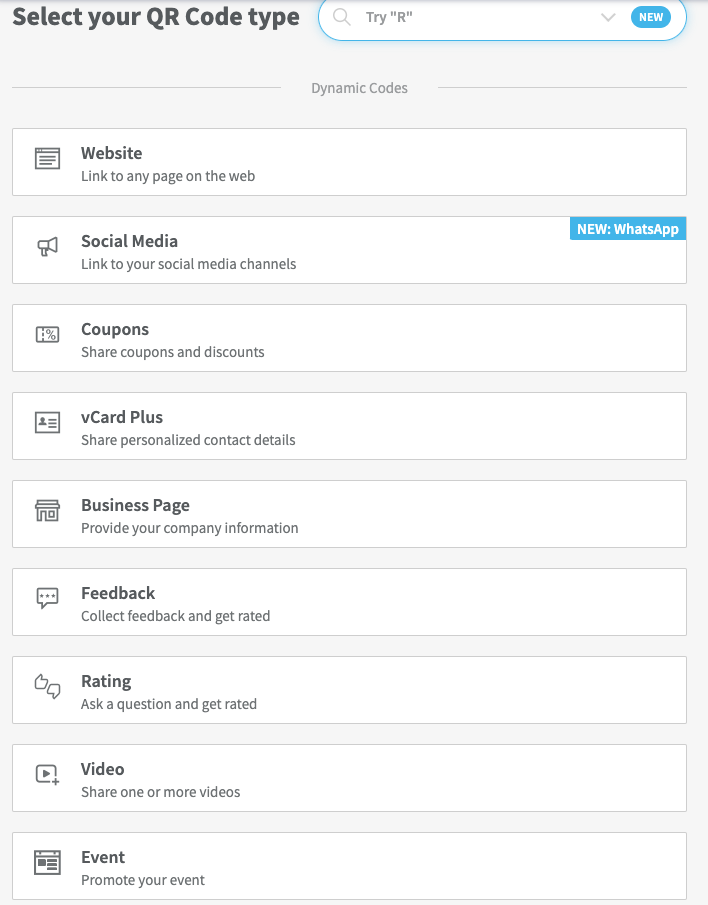
Task: Click the Social Media megaphone icon
Action: pos(47,247)
